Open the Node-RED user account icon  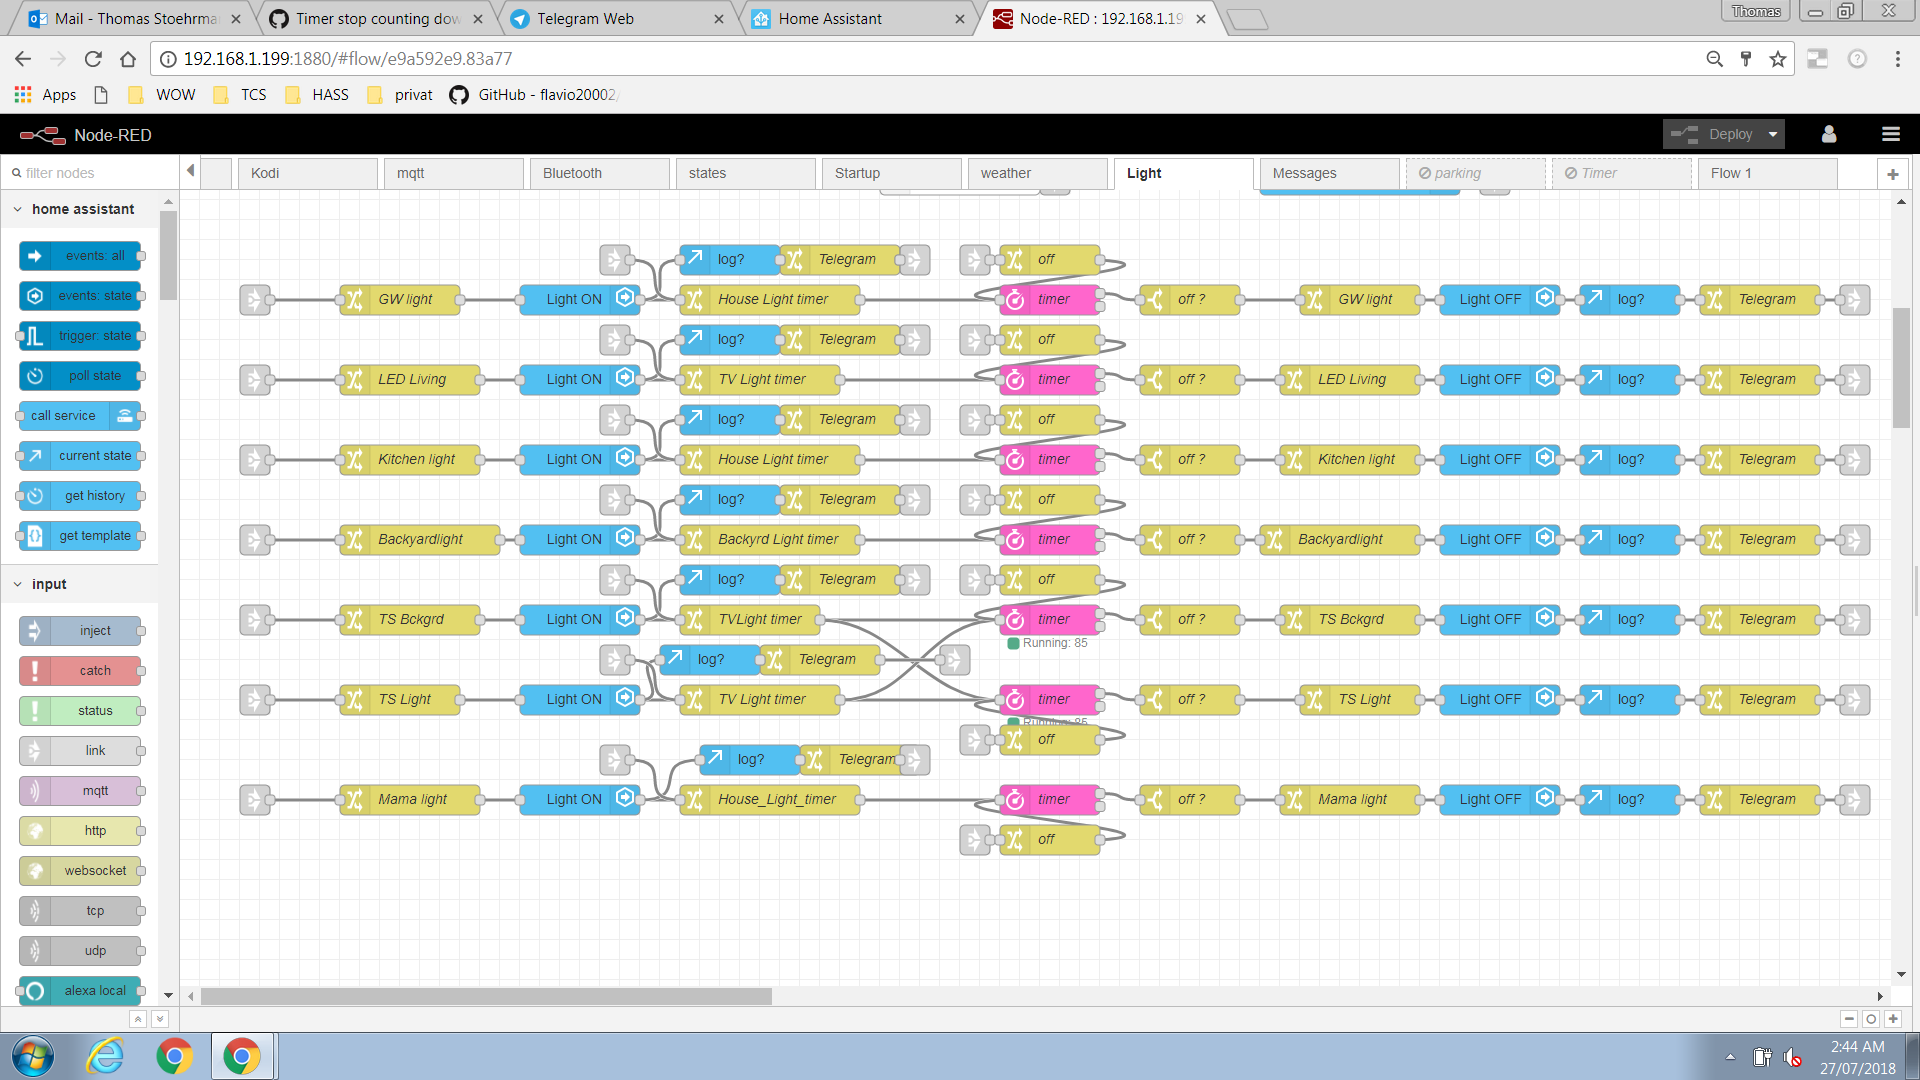[x=1829, y=134]
